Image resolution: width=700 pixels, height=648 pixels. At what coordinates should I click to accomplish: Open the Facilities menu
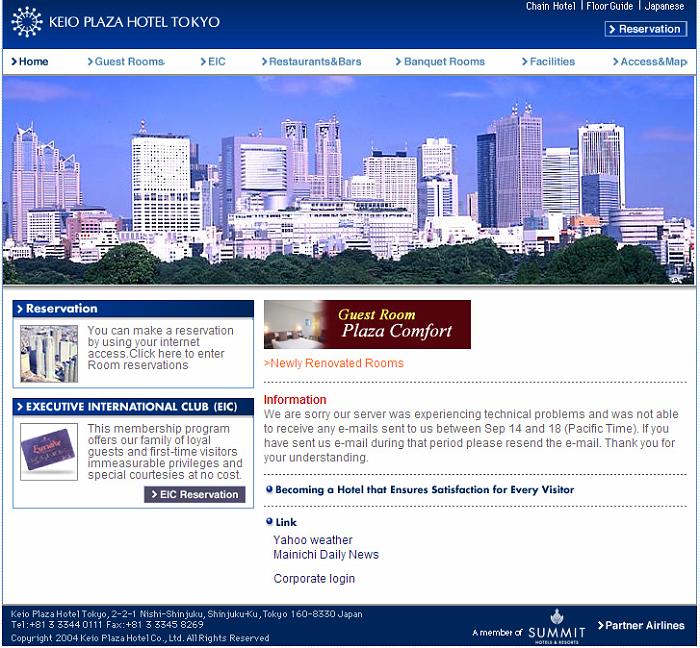point(549,62)
